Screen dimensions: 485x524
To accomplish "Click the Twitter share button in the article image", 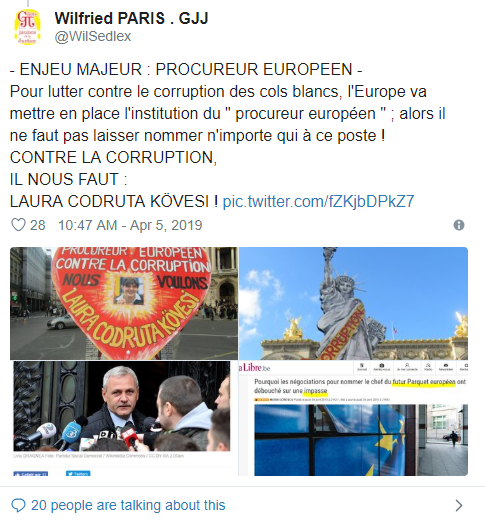I will click(78, 474).
